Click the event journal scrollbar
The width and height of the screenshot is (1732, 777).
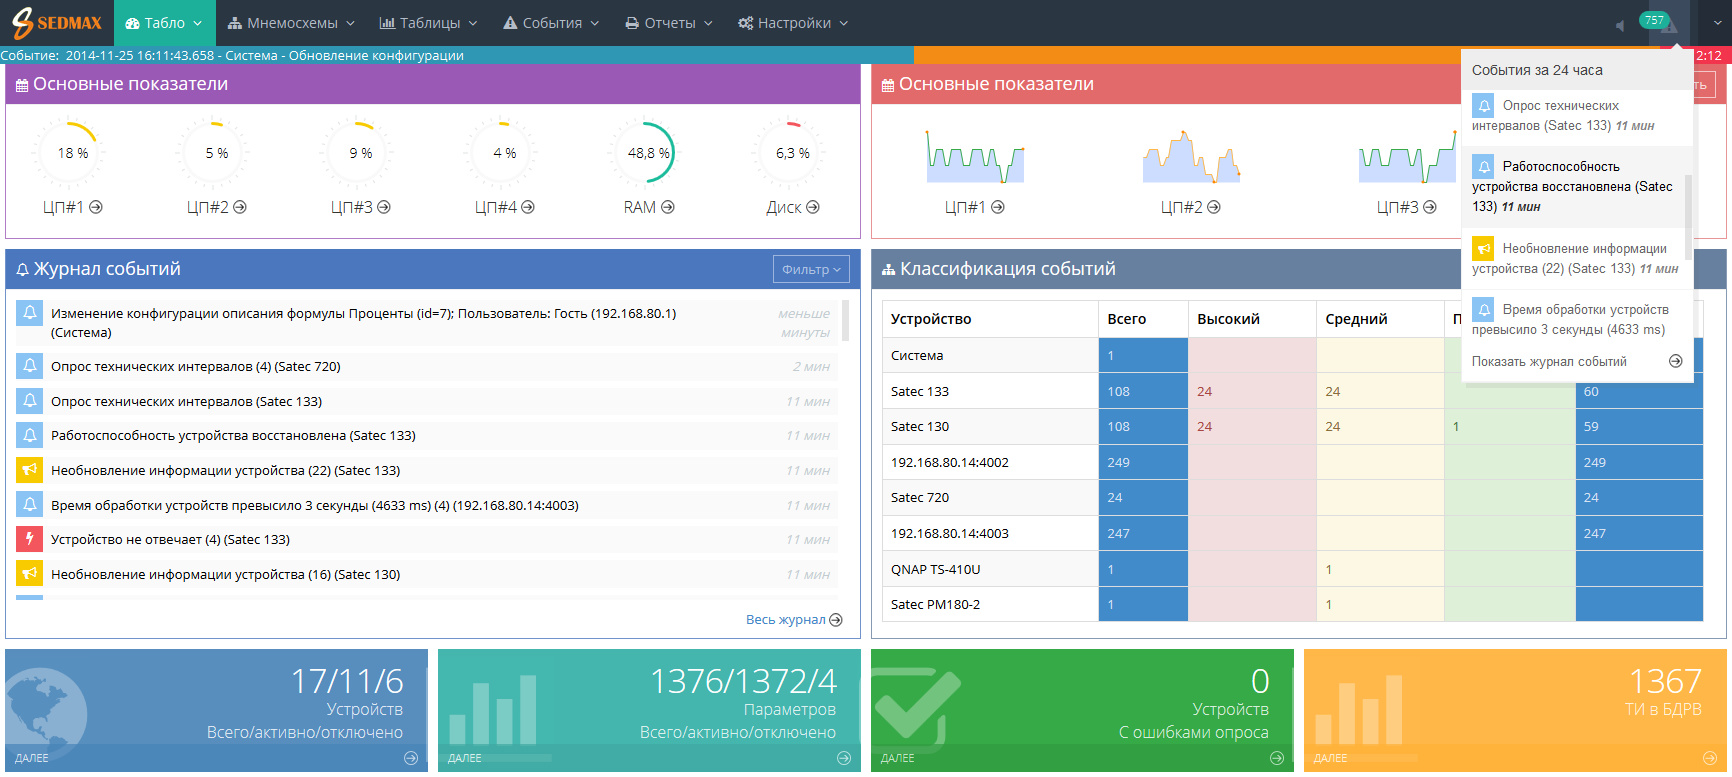coord(846,322)
